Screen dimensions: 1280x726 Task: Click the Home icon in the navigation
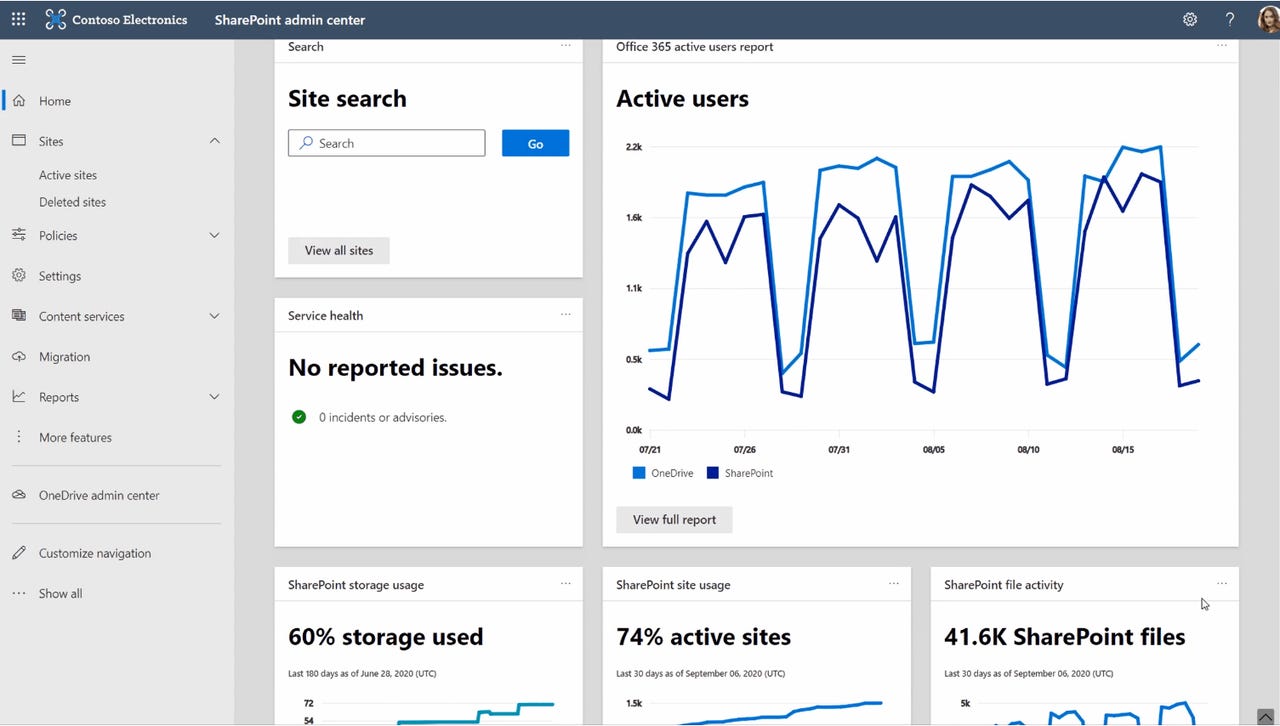18,101
